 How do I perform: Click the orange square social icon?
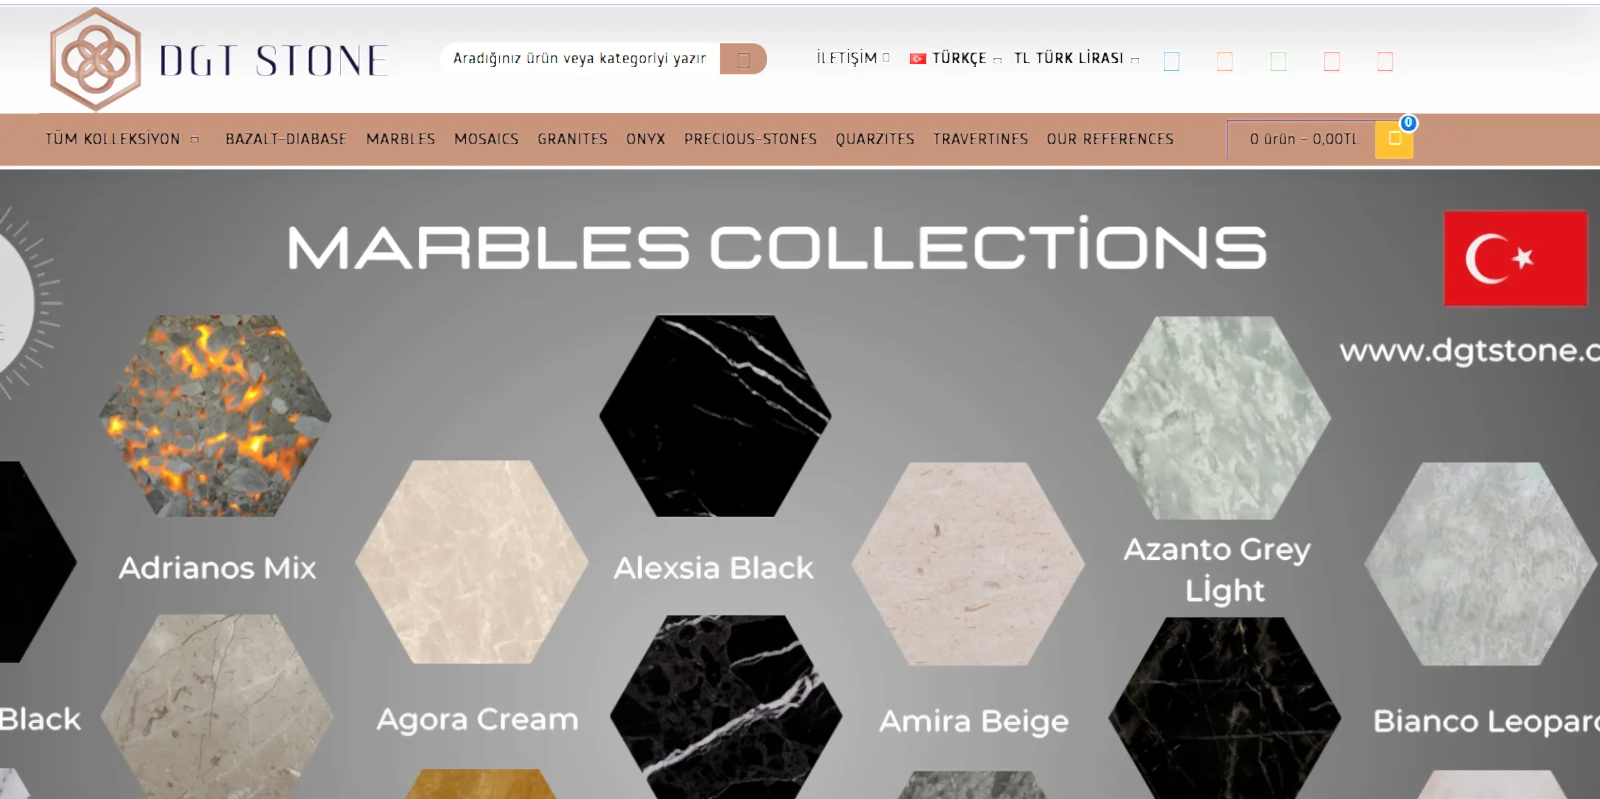coord(1225,62)
